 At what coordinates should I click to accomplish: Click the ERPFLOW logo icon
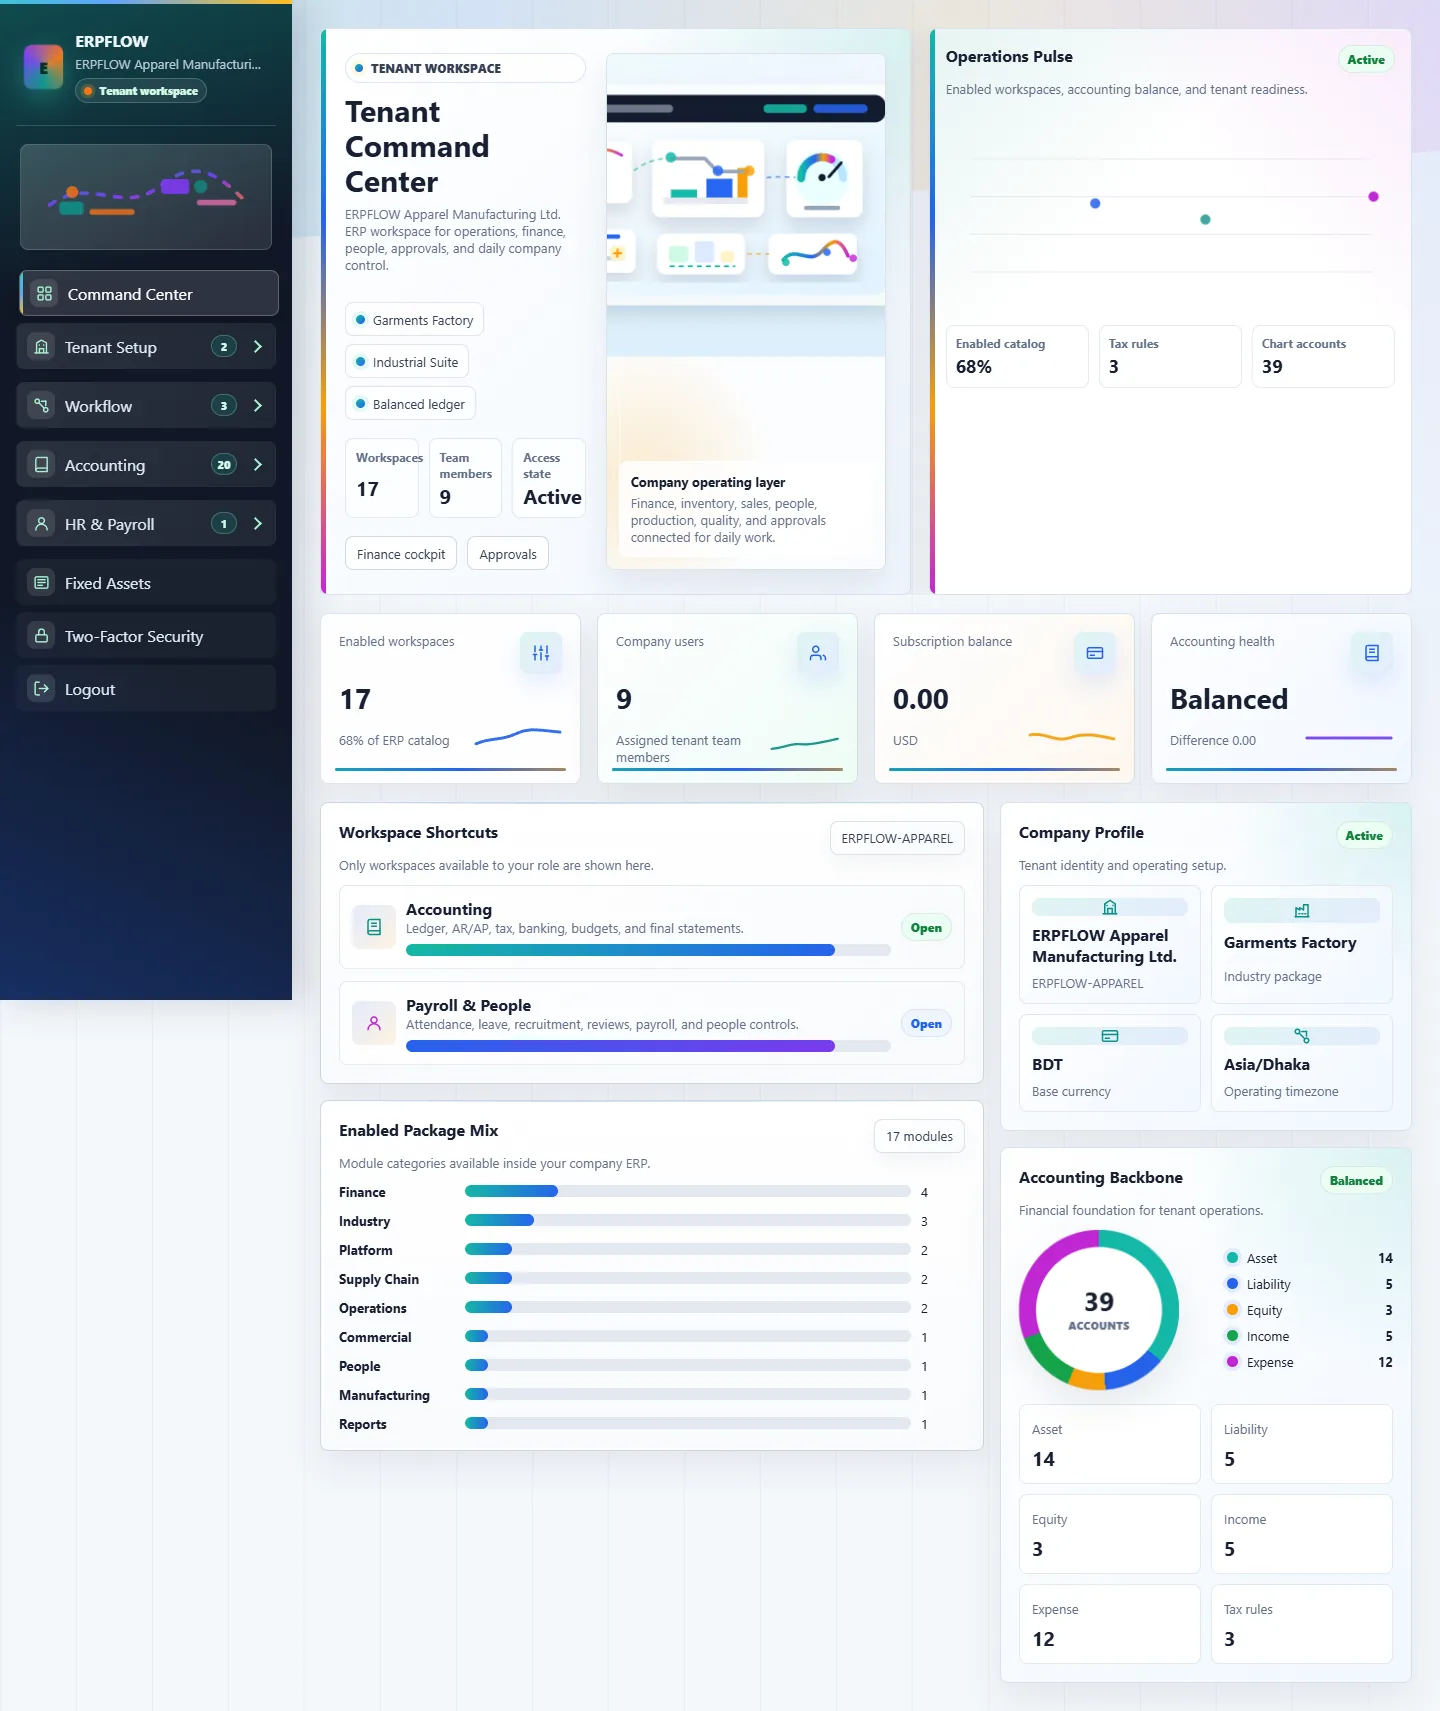[x=43, y=67]
